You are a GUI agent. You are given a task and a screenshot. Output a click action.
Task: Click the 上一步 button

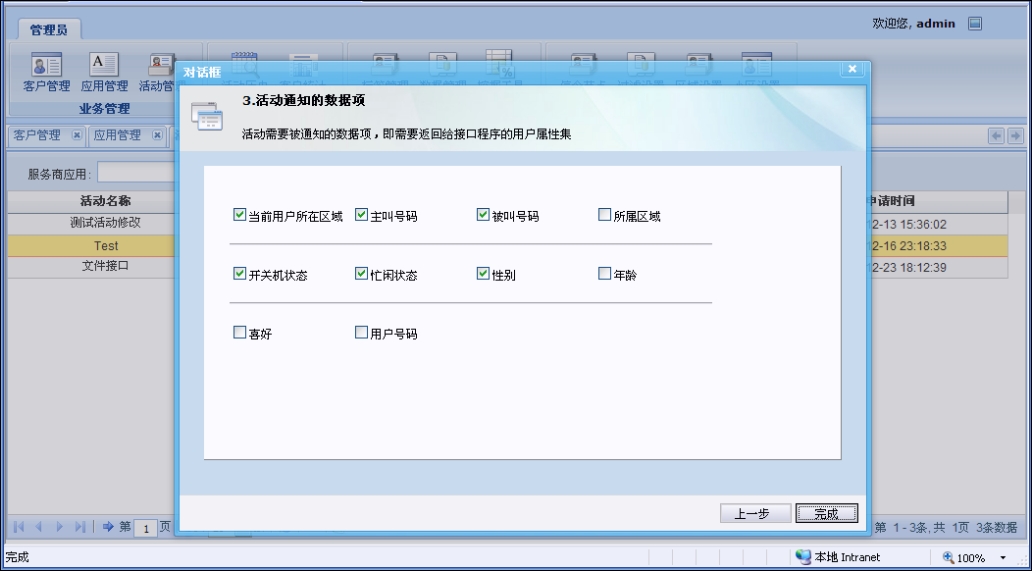pos(755,513)
